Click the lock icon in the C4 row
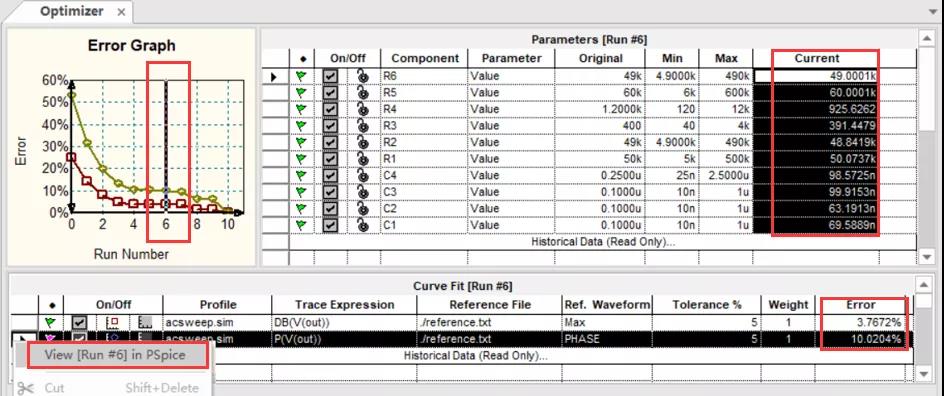Screen dimensions: 944x396 [x=361, y=175]
